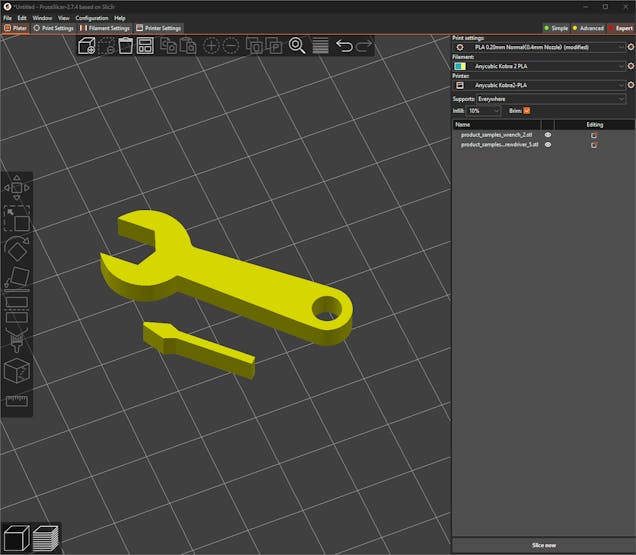Screen dimensions: 636x555
Task: Click the Name column header
Action: (496, 125)
